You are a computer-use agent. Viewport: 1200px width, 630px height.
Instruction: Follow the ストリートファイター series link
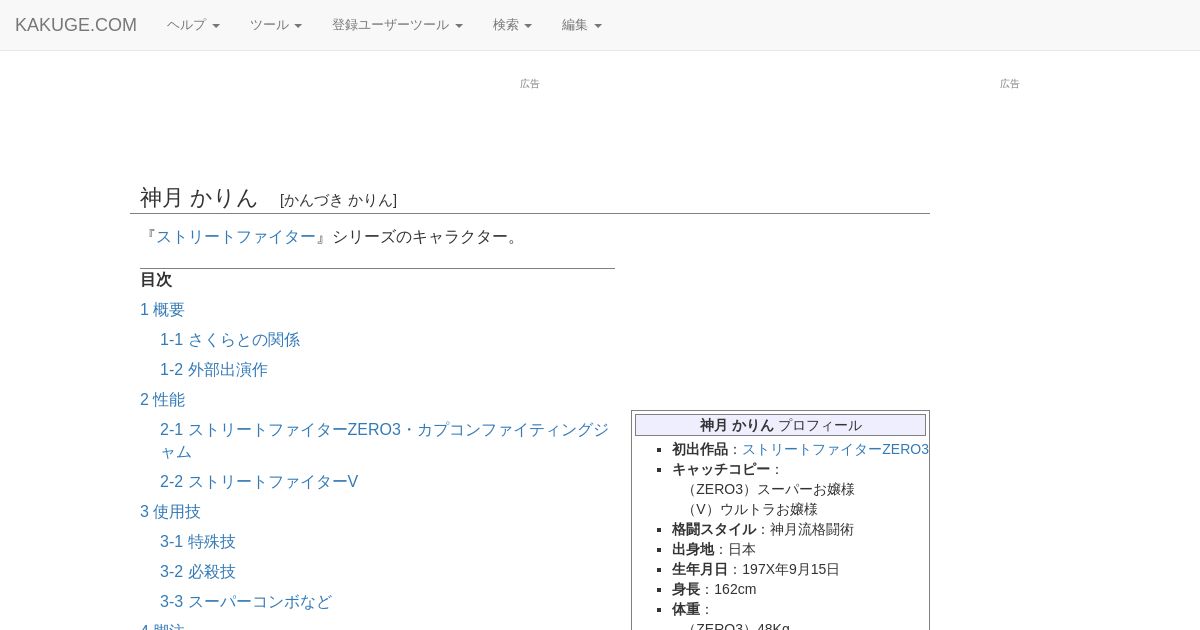pos(236,237)
